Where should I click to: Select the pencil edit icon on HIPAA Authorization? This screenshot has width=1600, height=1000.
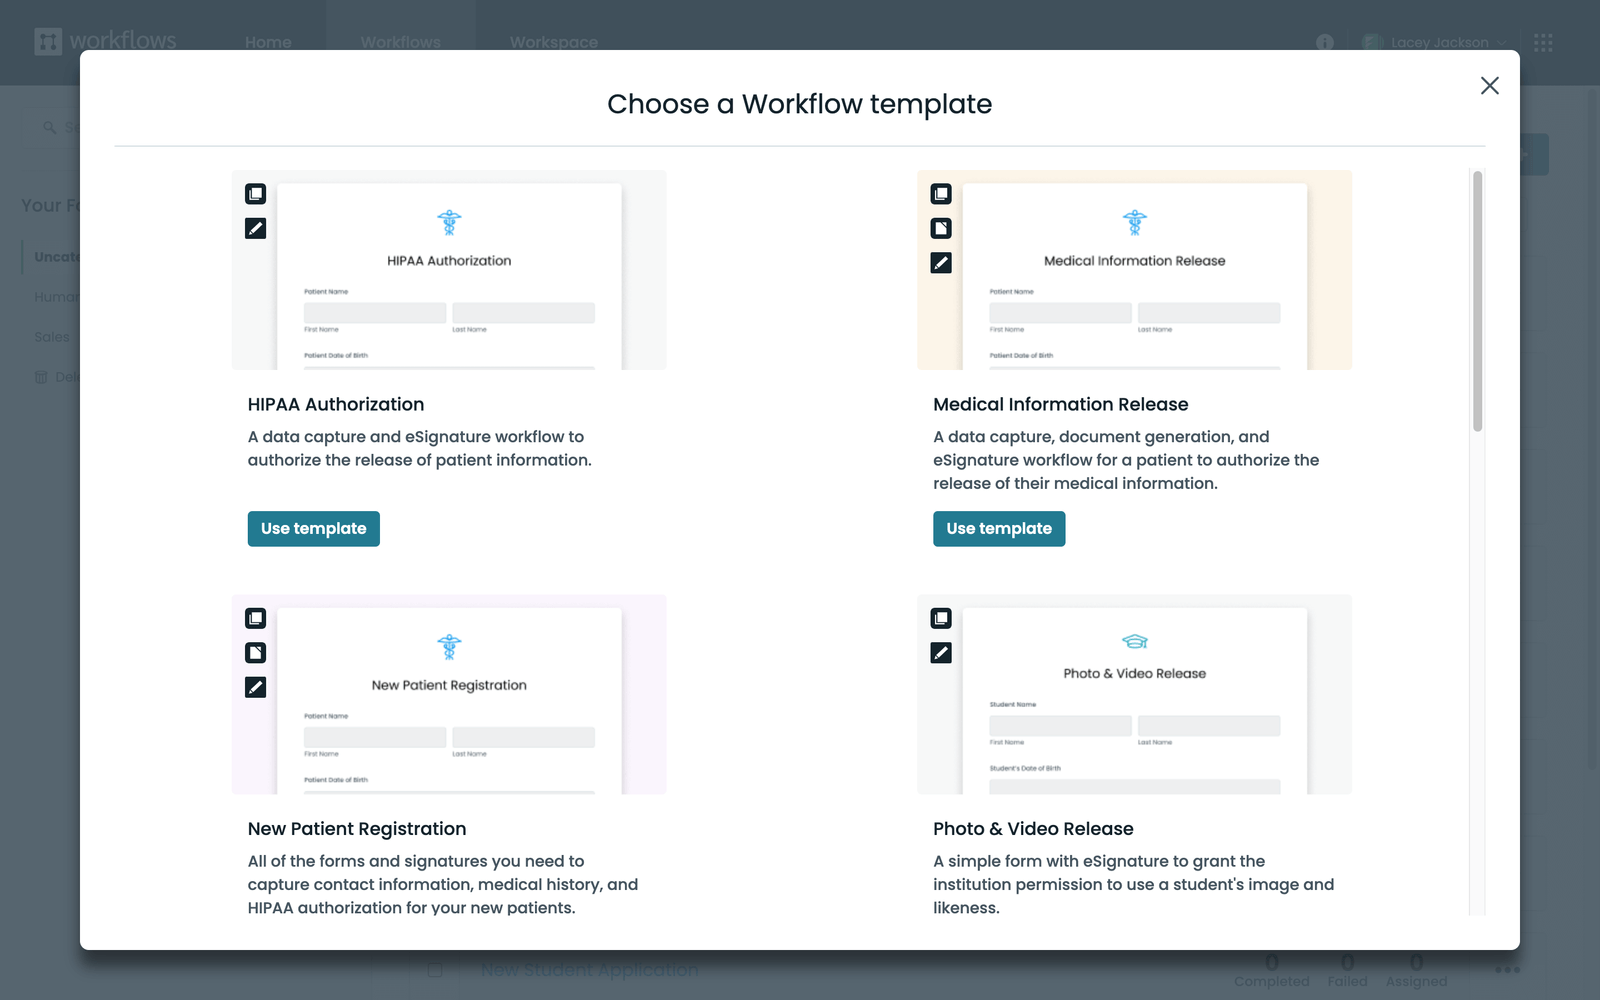255,228
